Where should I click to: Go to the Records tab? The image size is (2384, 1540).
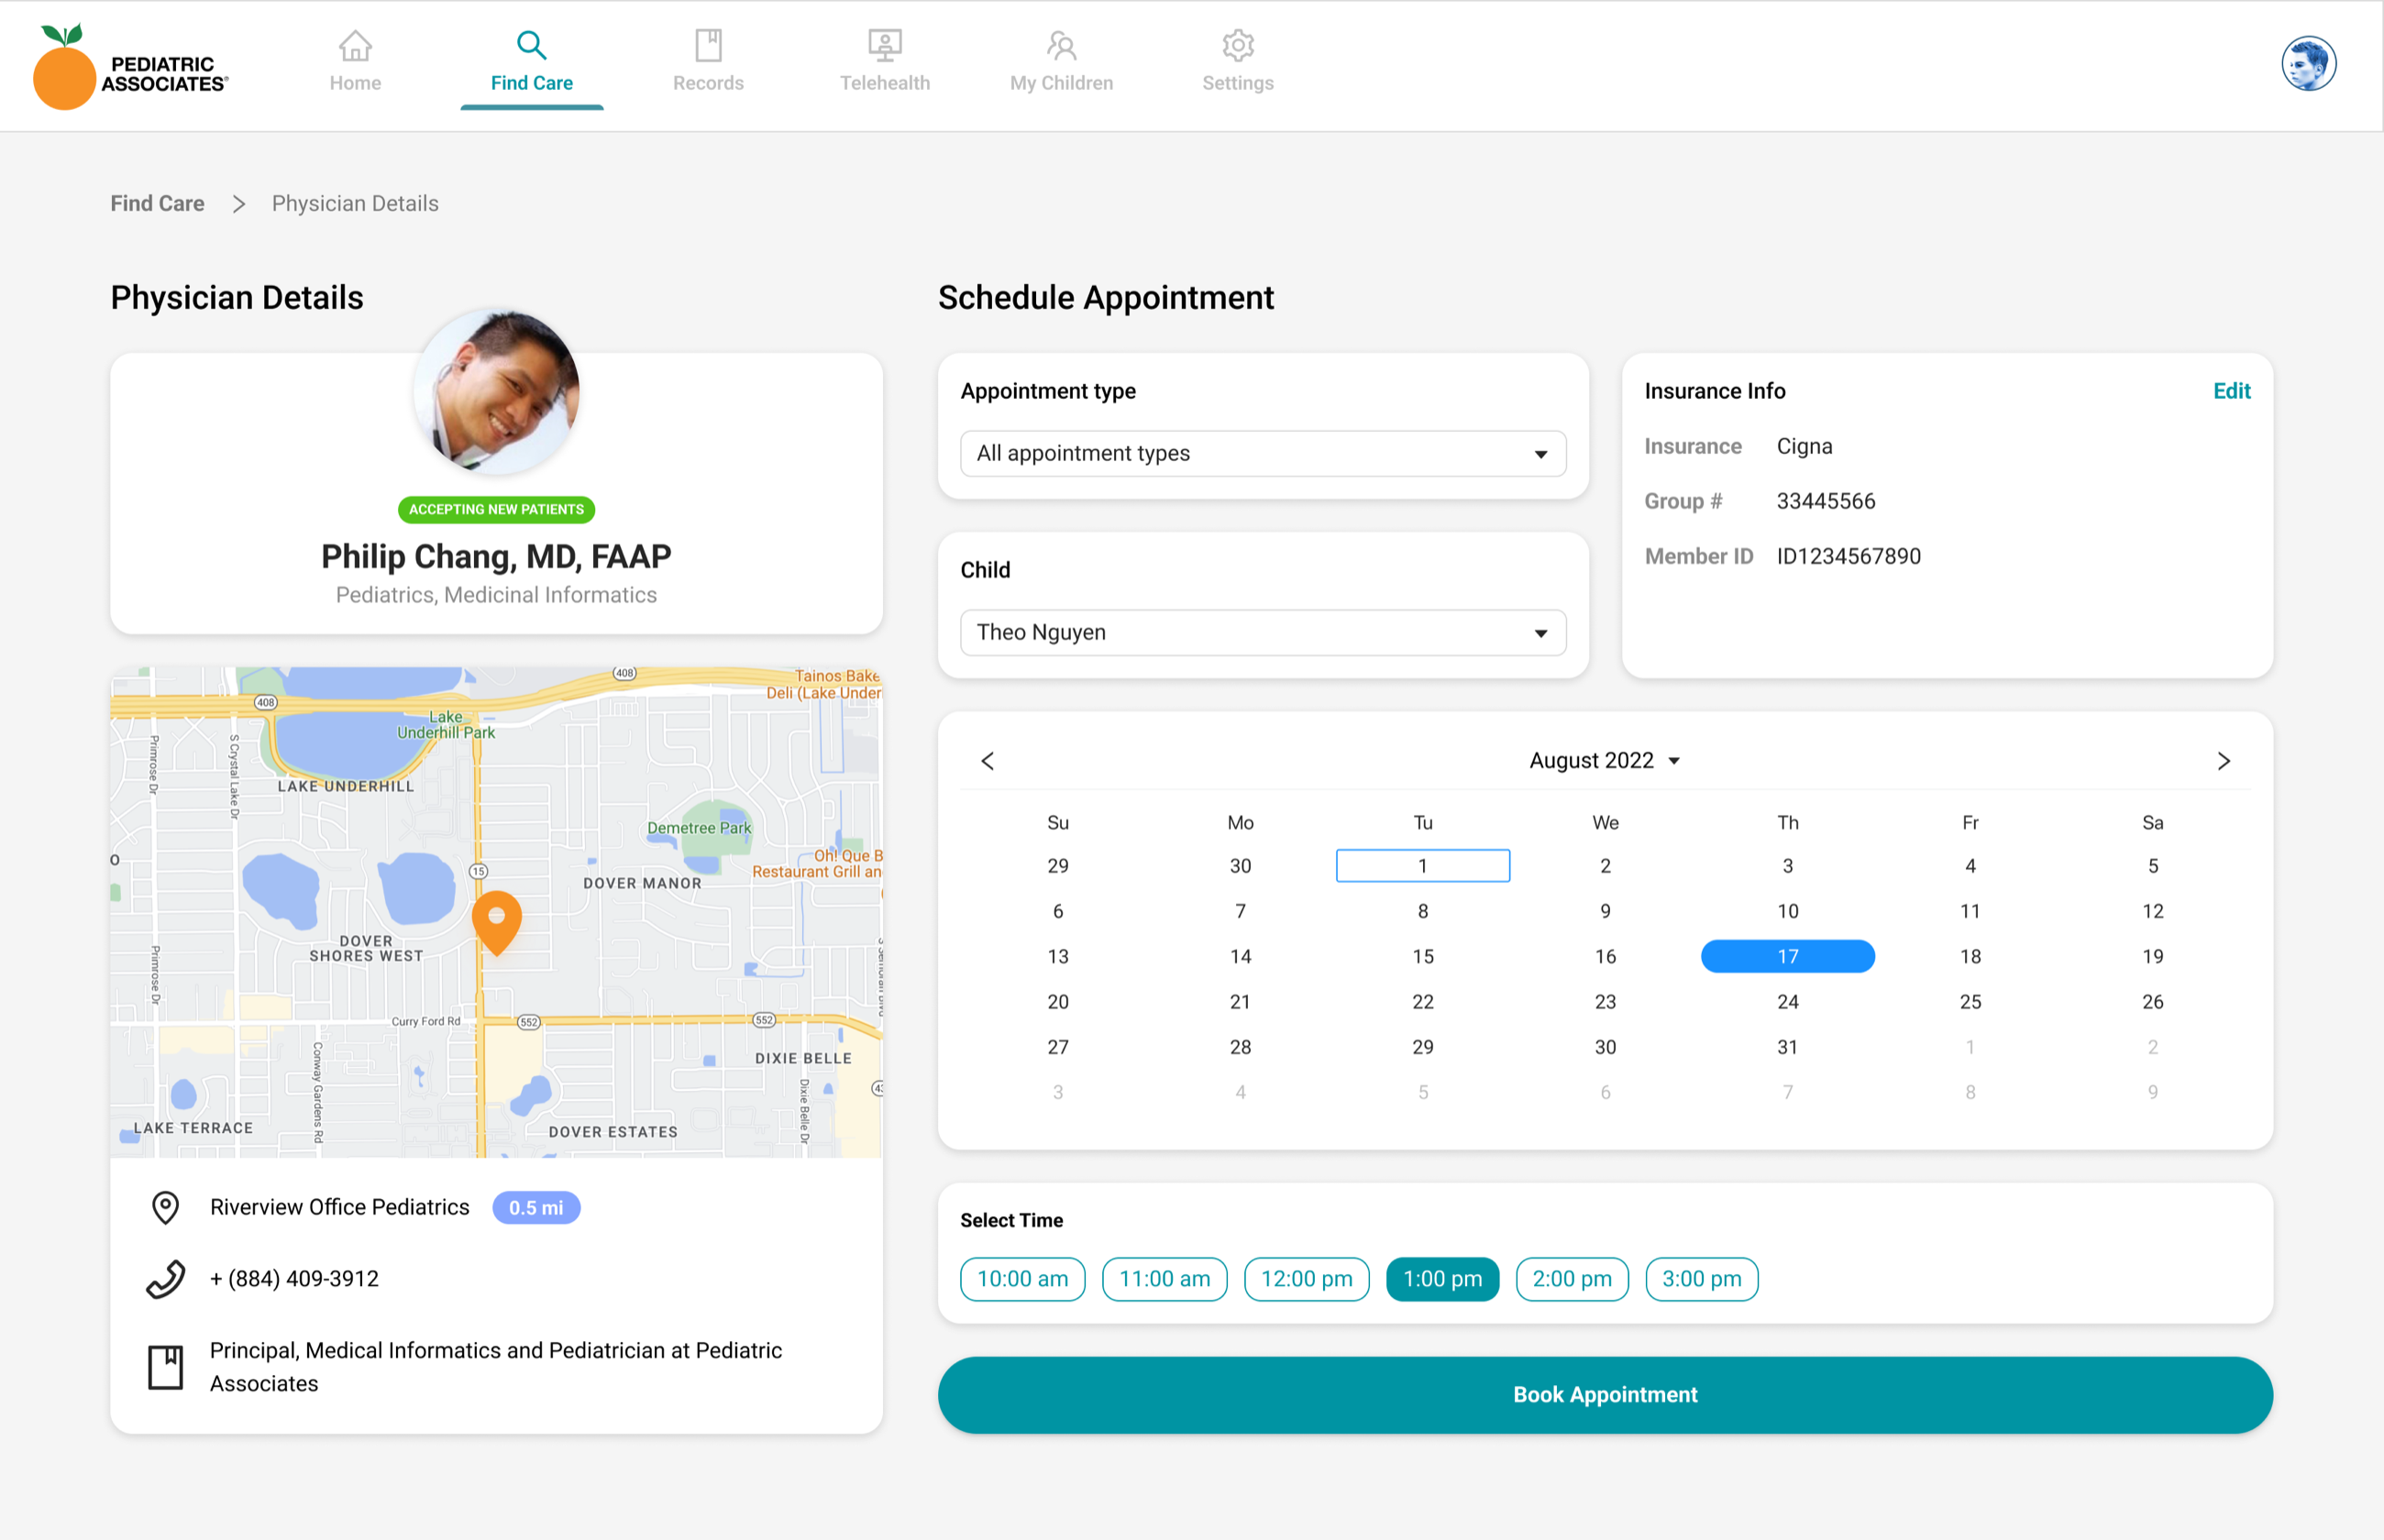[x=708, y=62]
